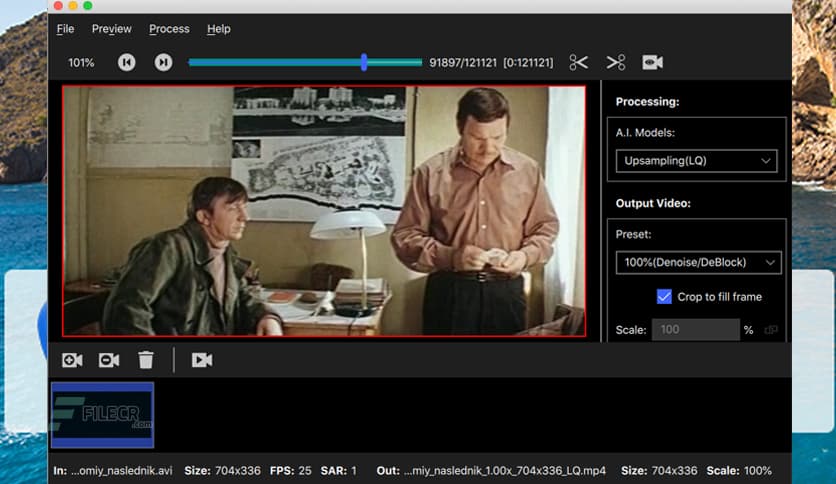Viewport: 836px width, 484px height.
Task: Click the play video processing icon
Action: point(202,360)
